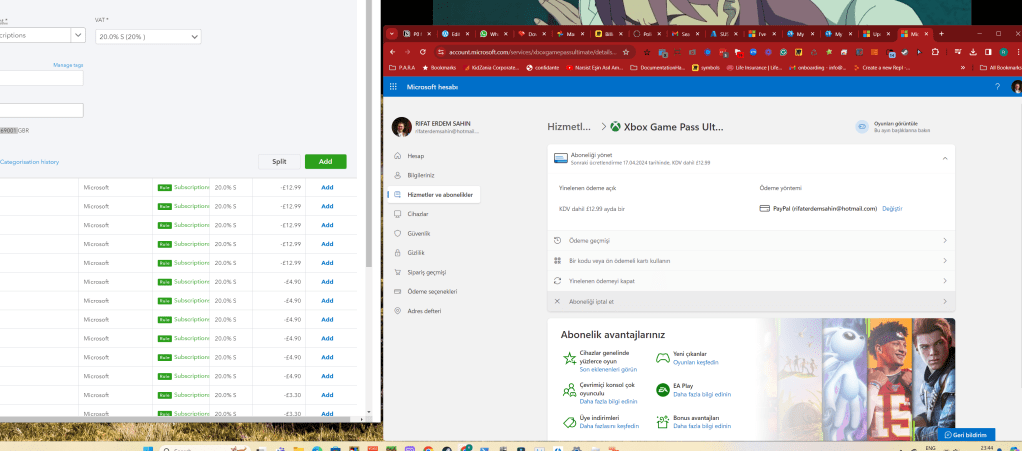The height and width of the screenshot is (451, 1022).
Task: Open Narsist Eşin YouTube bookmark
Action: click(595, 67)
